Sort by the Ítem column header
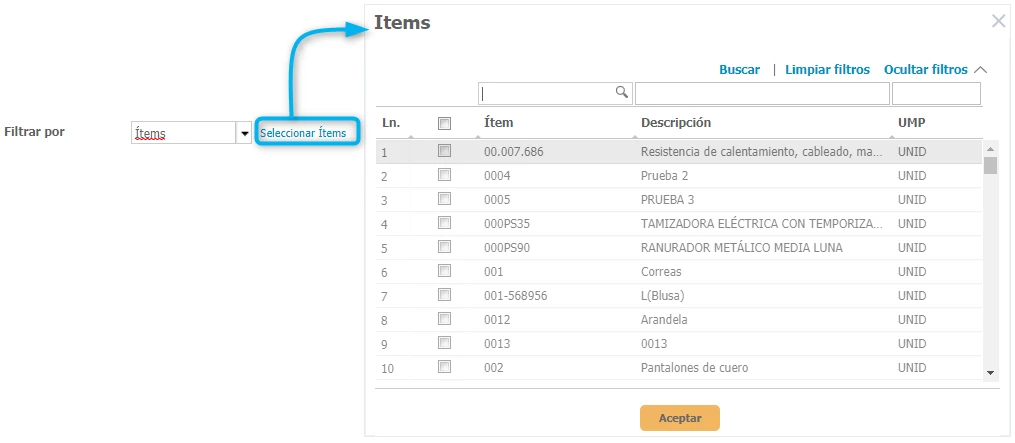 (x=498, y=123)
